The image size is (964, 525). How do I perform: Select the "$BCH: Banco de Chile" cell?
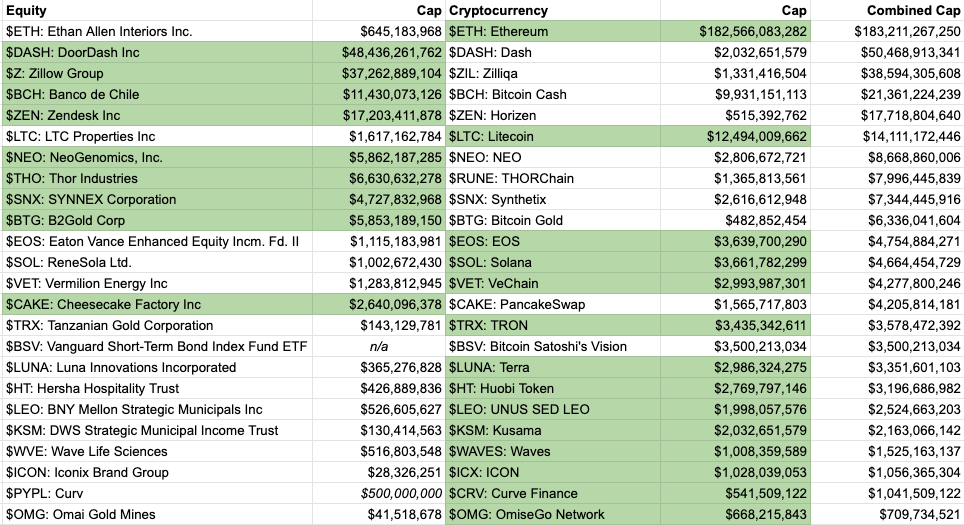[x=157, y=94]
